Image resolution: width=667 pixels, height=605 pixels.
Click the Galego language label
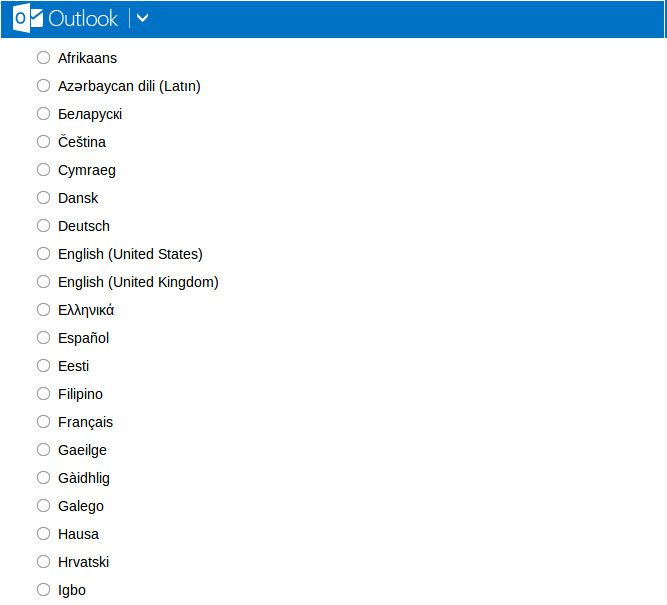coord(81,507)
